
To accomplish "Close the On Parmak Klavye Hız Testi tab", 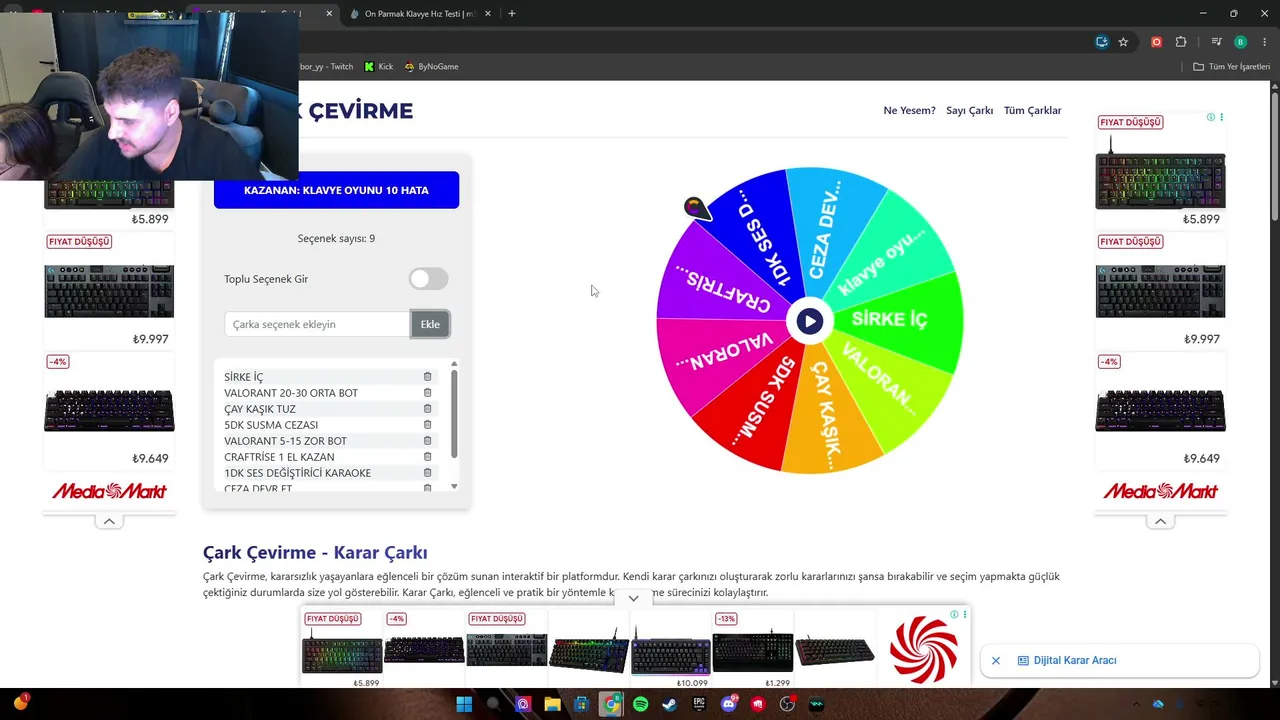I will click(488, 14).
